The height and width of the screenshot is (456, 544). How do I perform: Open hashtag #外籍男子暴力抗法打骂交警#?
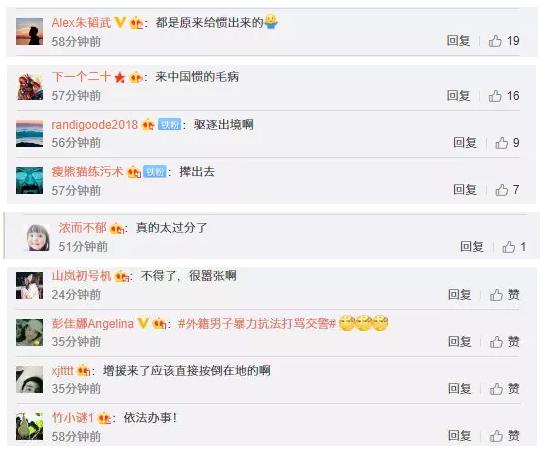click(257, 324)
